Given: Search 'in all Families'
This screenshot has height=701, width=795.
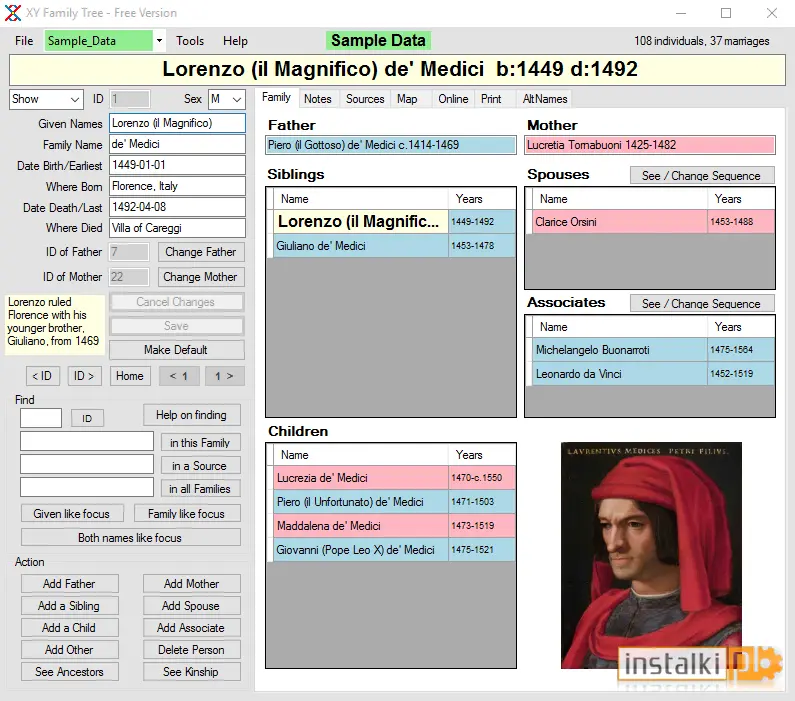Looking at the screenshot, I should point(200,489).
